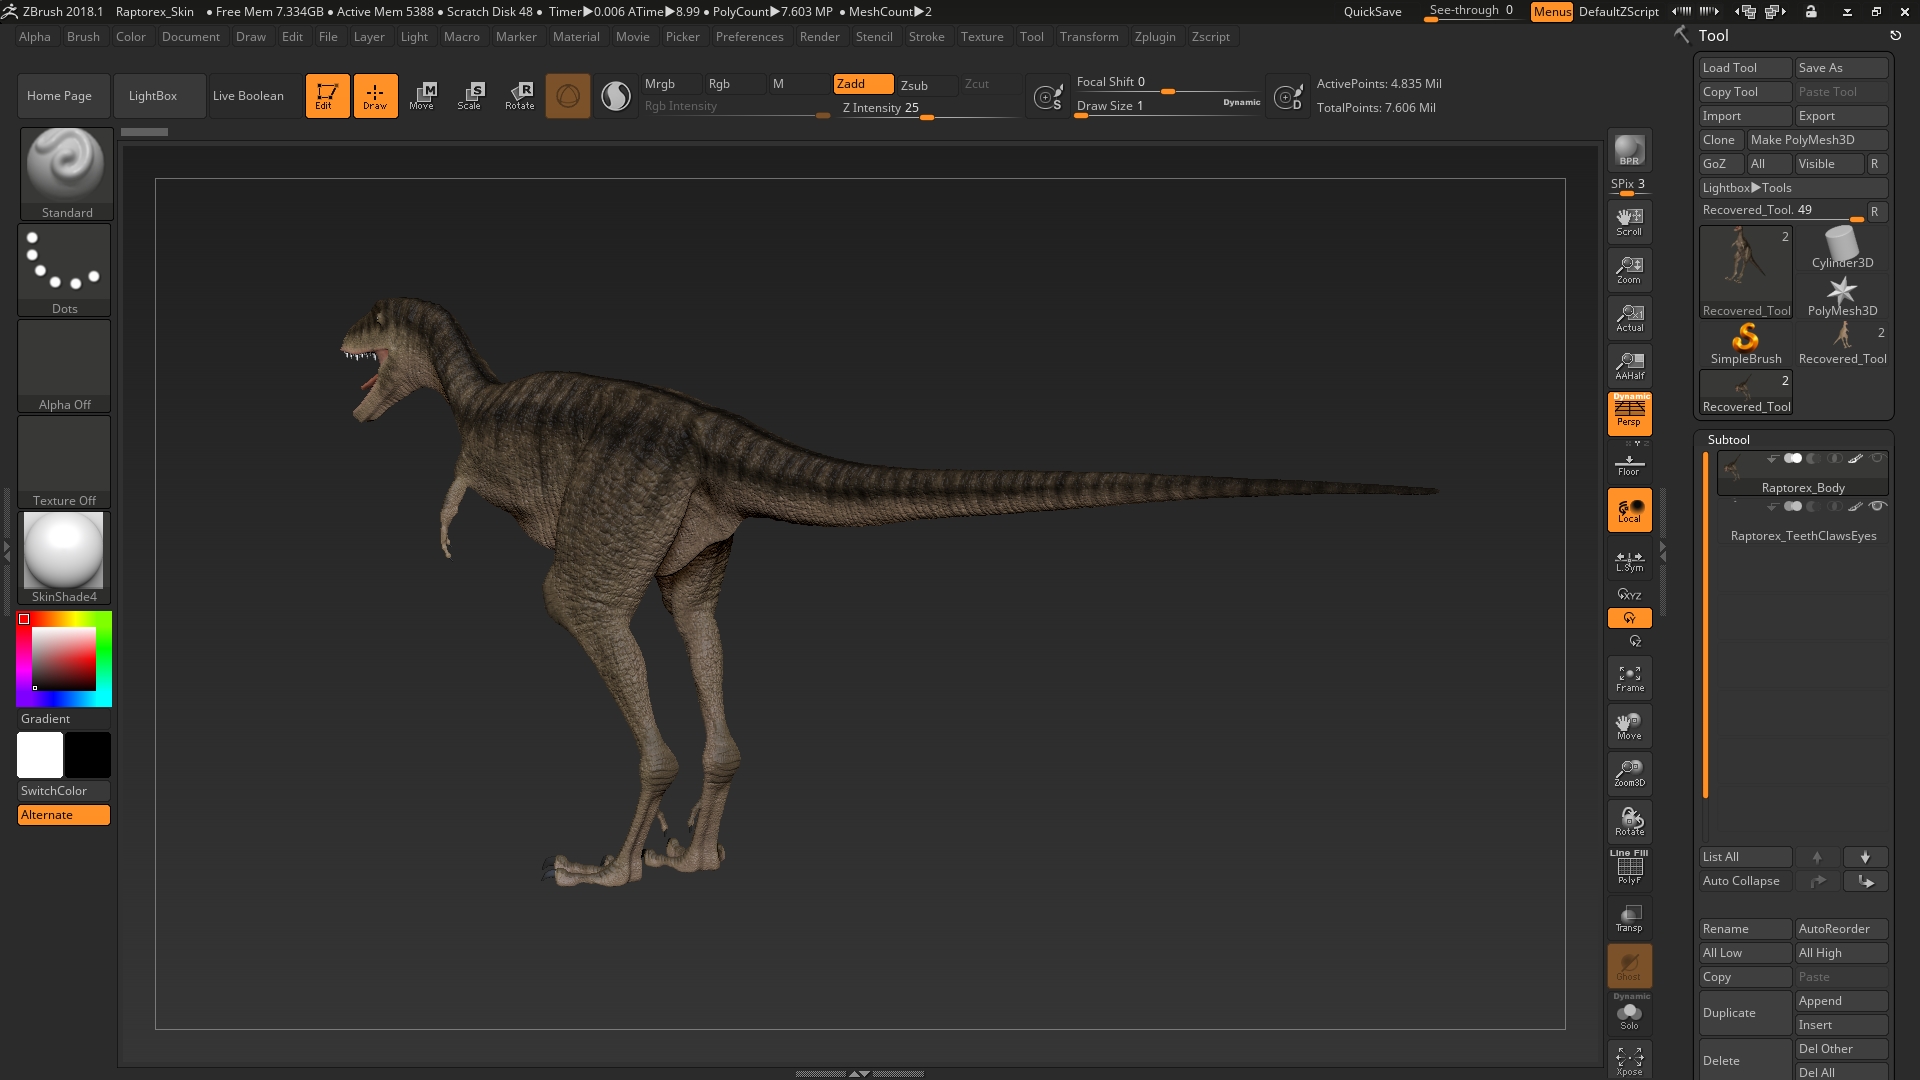This screenshot has height=1080, width=1920.
Task: Click the canvas Rotate navigation icon
Action: coord(1629,821)
